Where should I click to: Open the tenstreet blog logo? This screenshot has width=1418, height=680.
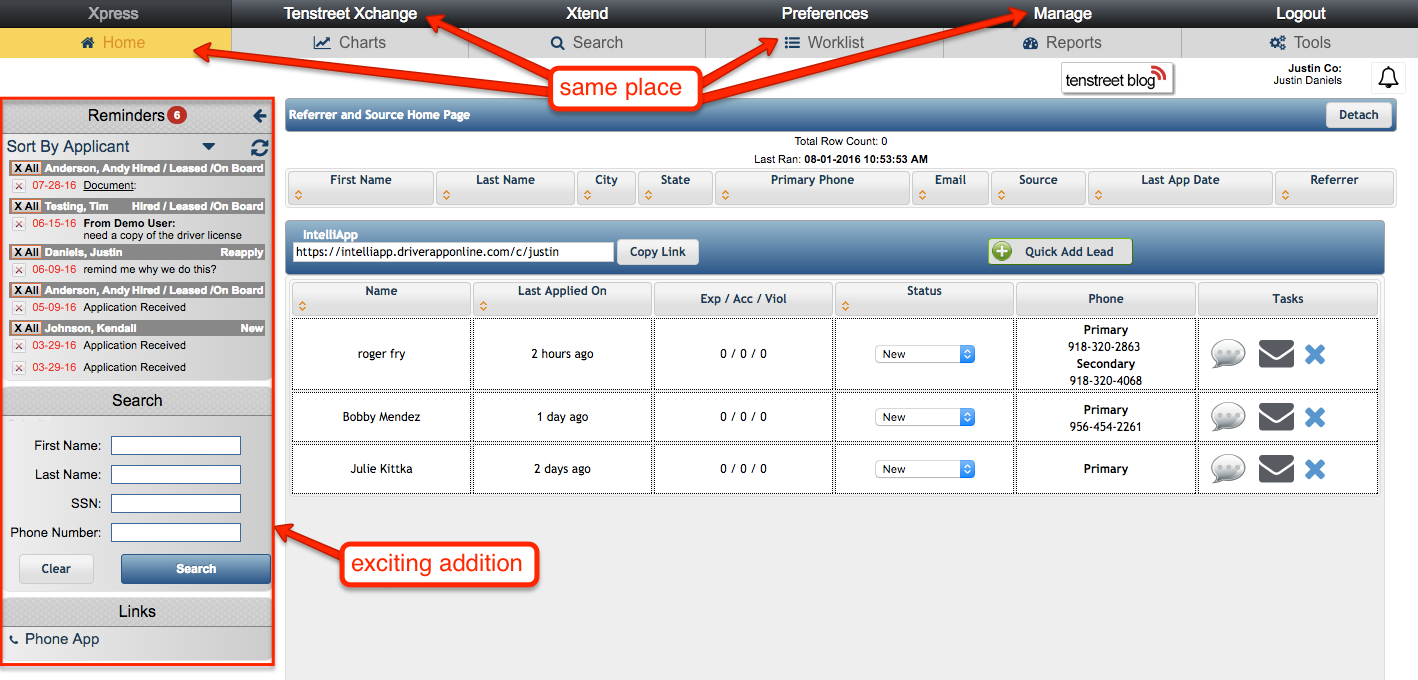1117,78
